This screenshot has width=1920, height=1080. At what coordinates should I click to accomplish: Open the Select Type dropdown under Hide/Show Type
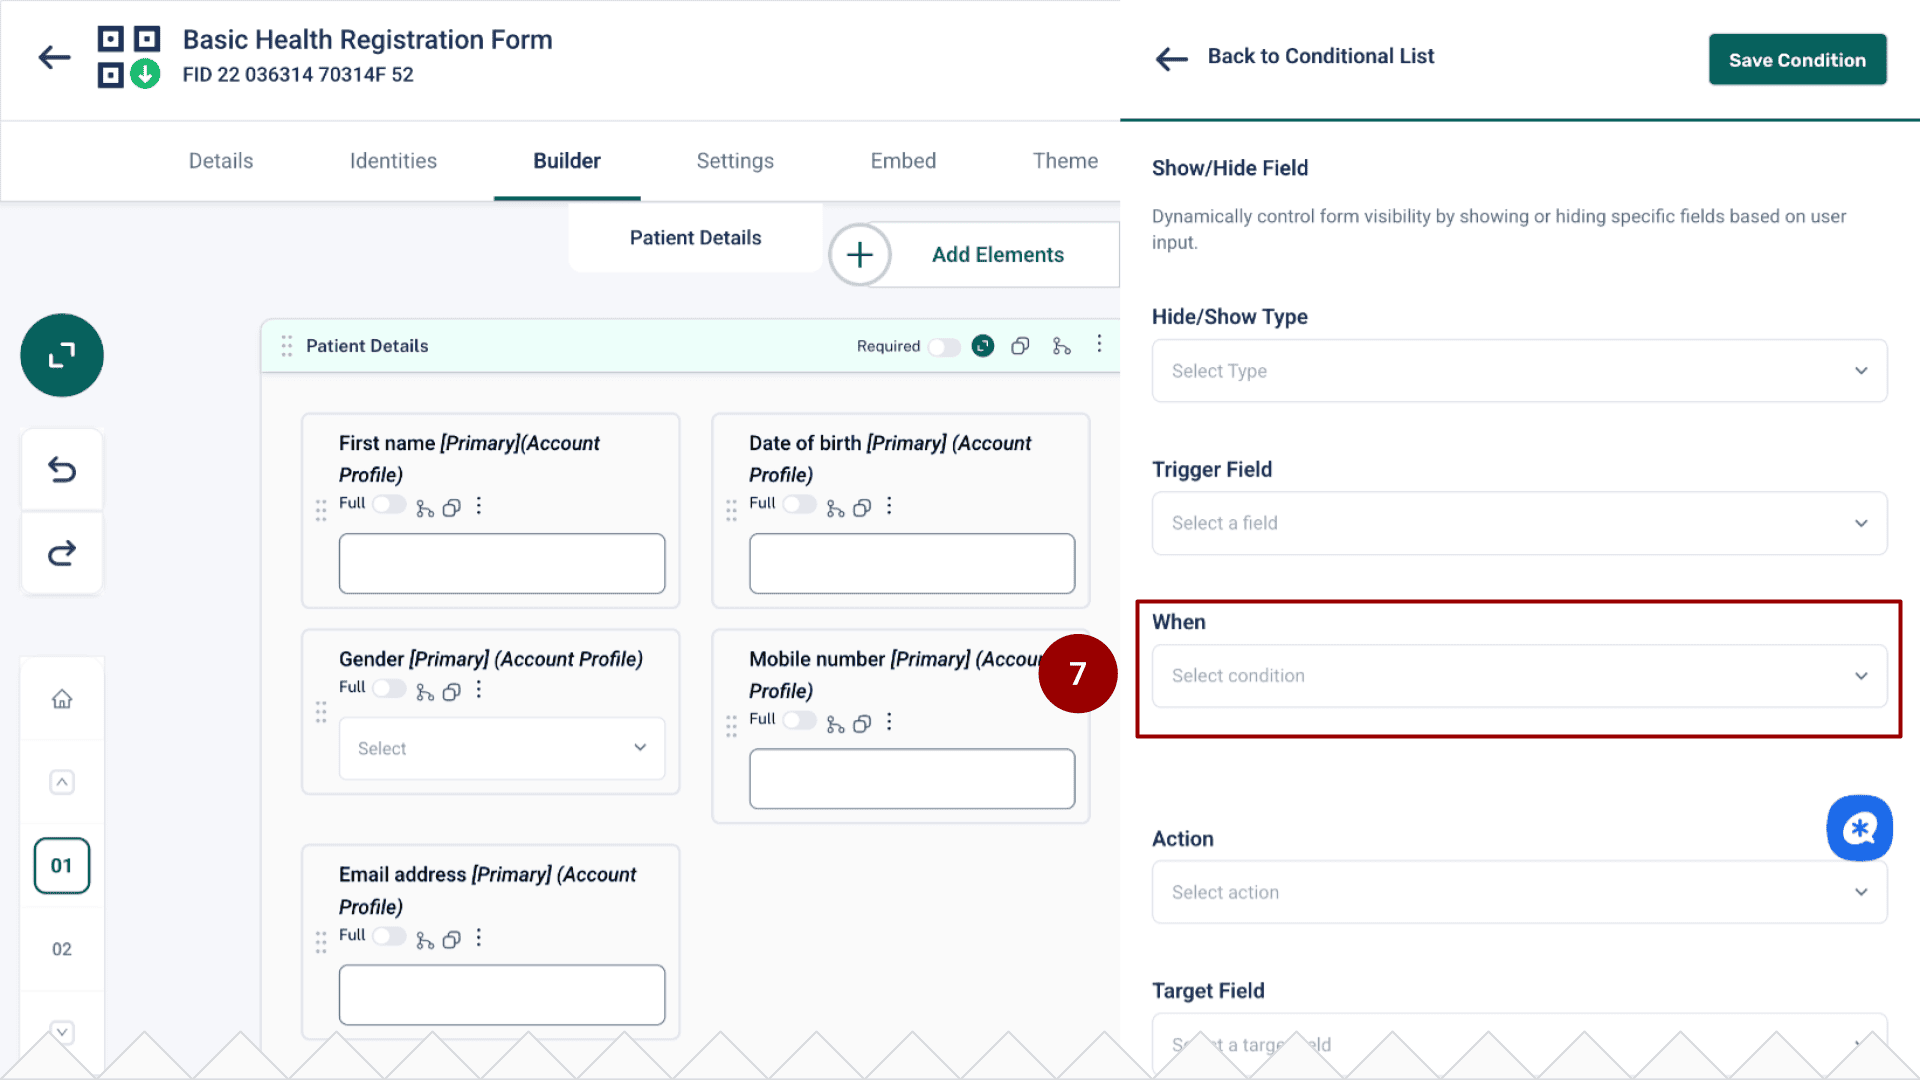click(1518, 370)
